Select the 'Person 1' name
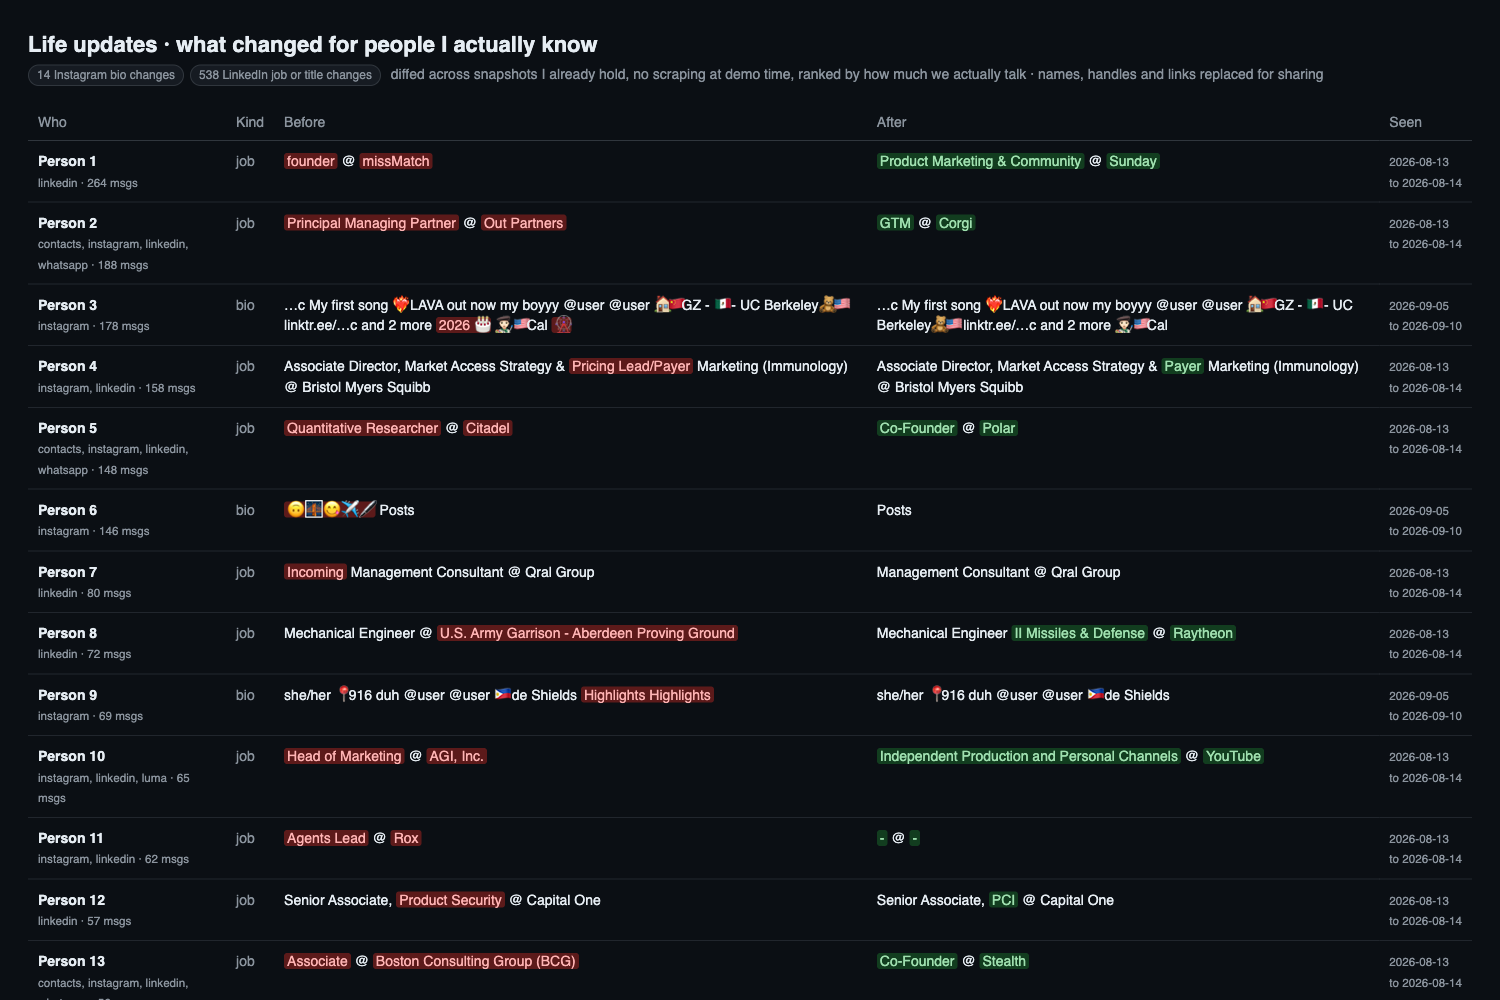 coord(67,161)
